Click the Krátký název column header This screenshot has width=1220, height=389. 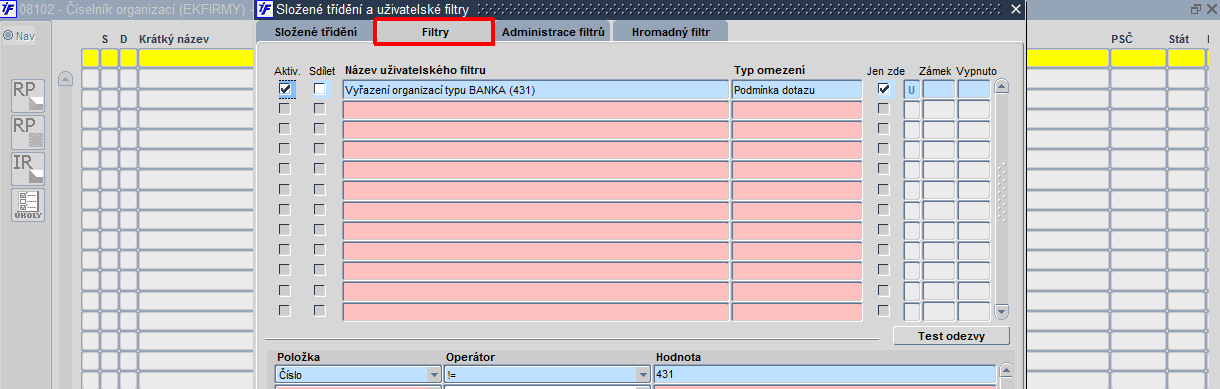[173, 39]
